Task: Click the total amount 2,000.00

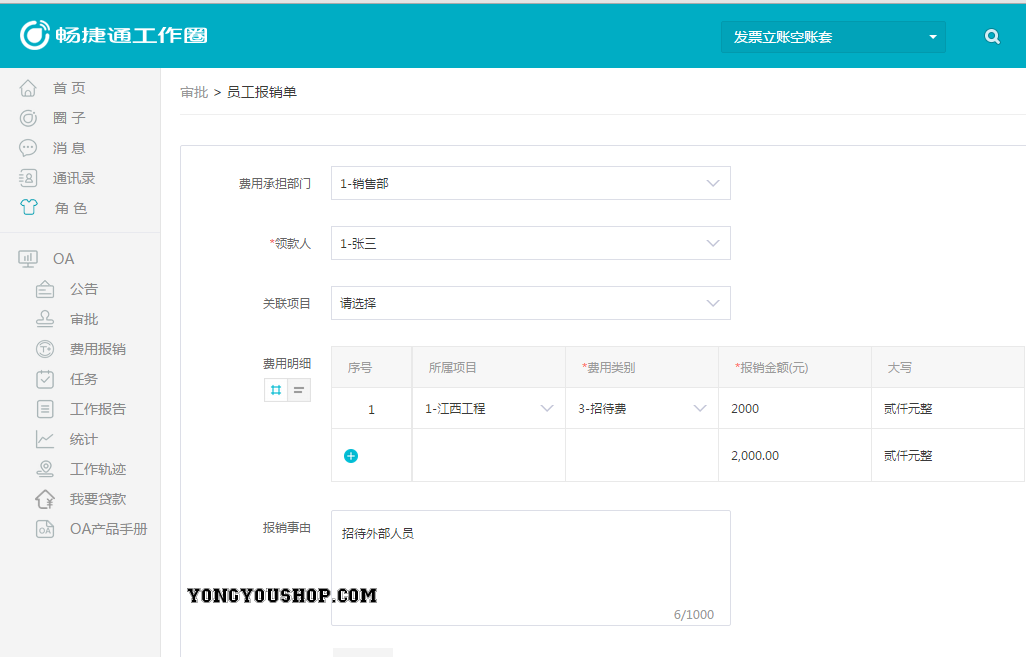Action: [x=754, y=455]
